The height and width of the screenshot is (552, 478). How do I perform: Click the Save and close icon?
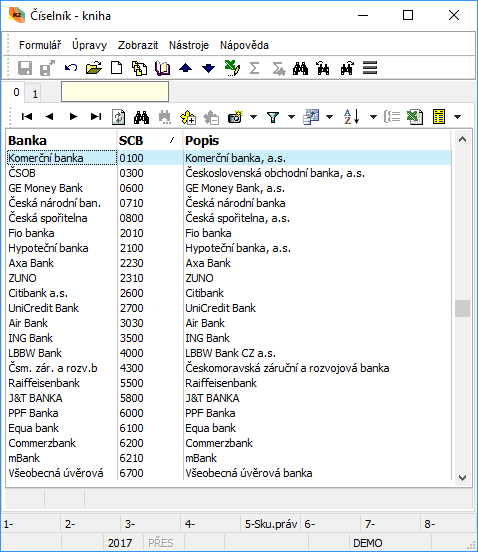[x=48, y=68]
